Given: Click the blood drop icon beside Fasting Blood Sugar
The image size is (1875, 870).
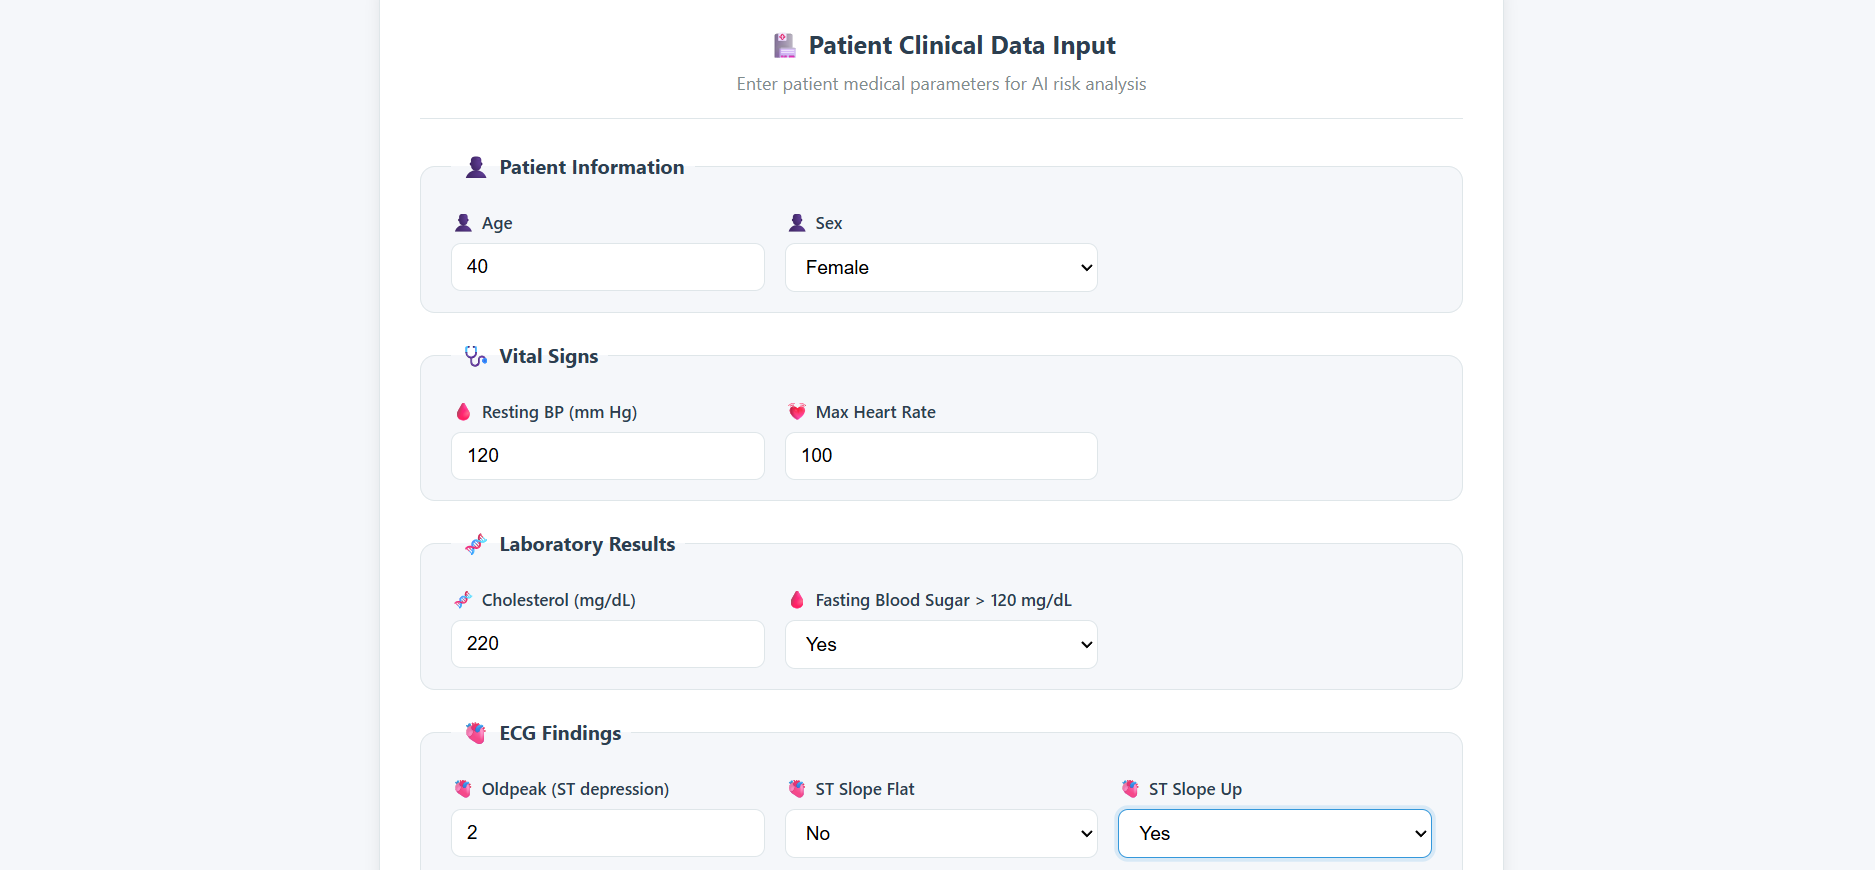Looking at the screenshot, I should 797,600.
